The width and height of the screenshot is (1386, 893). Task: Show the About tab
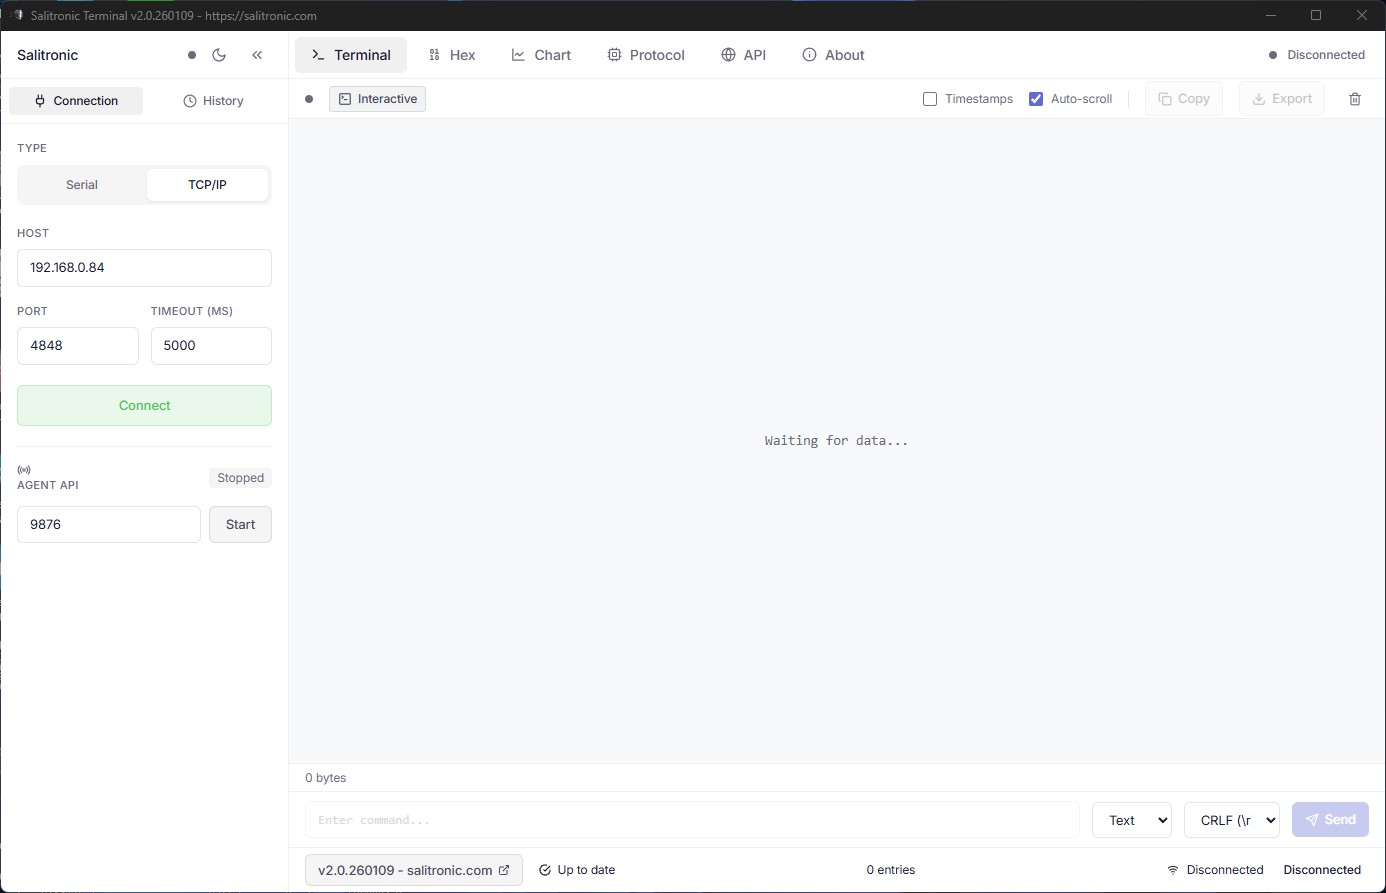[833, 55]
